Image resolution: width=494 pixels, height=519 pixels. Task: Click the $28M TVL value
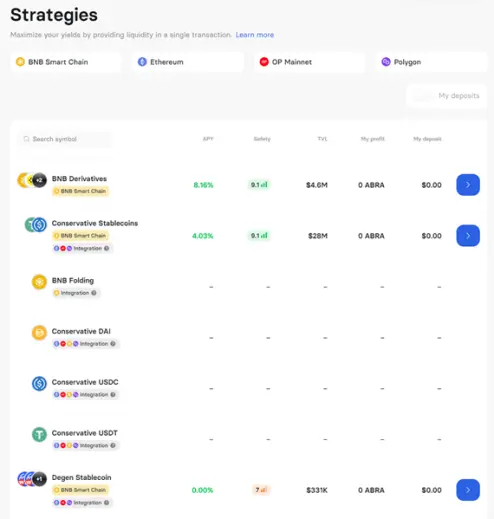coord(318,236)
